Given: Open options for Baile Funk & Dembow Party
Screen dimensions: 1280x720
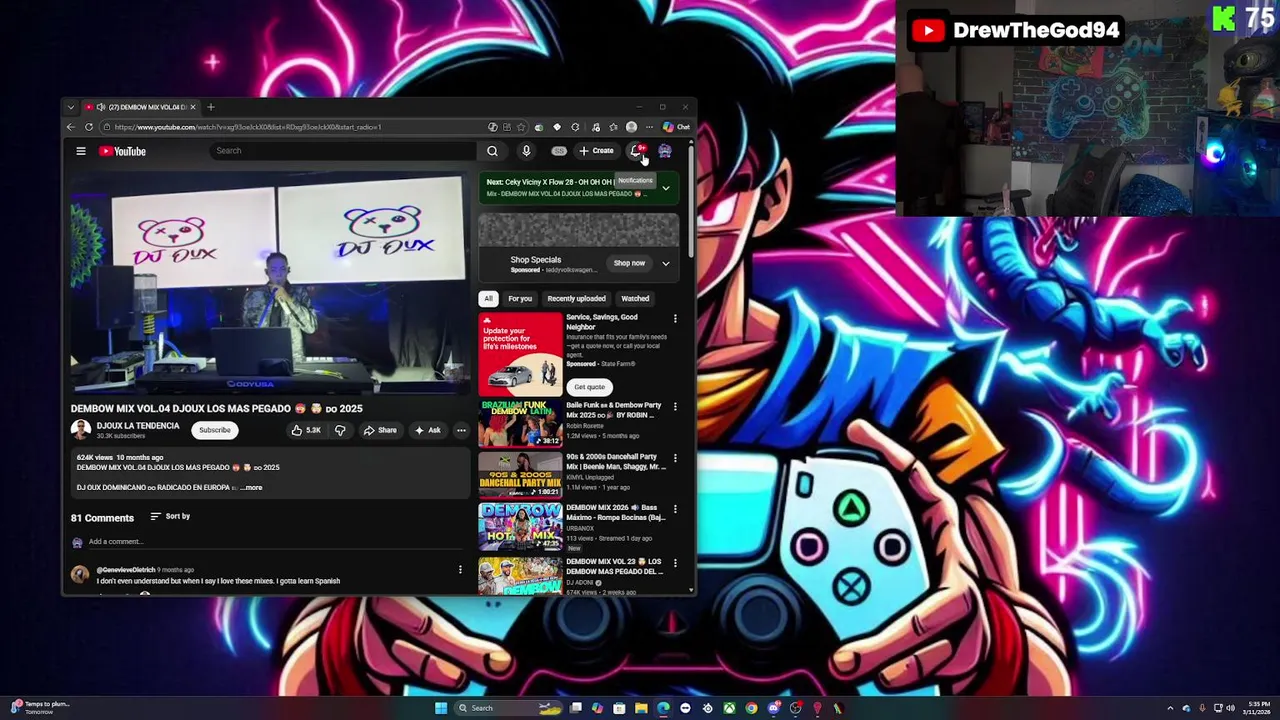Looking at the screenshot, I should (675, 407).
